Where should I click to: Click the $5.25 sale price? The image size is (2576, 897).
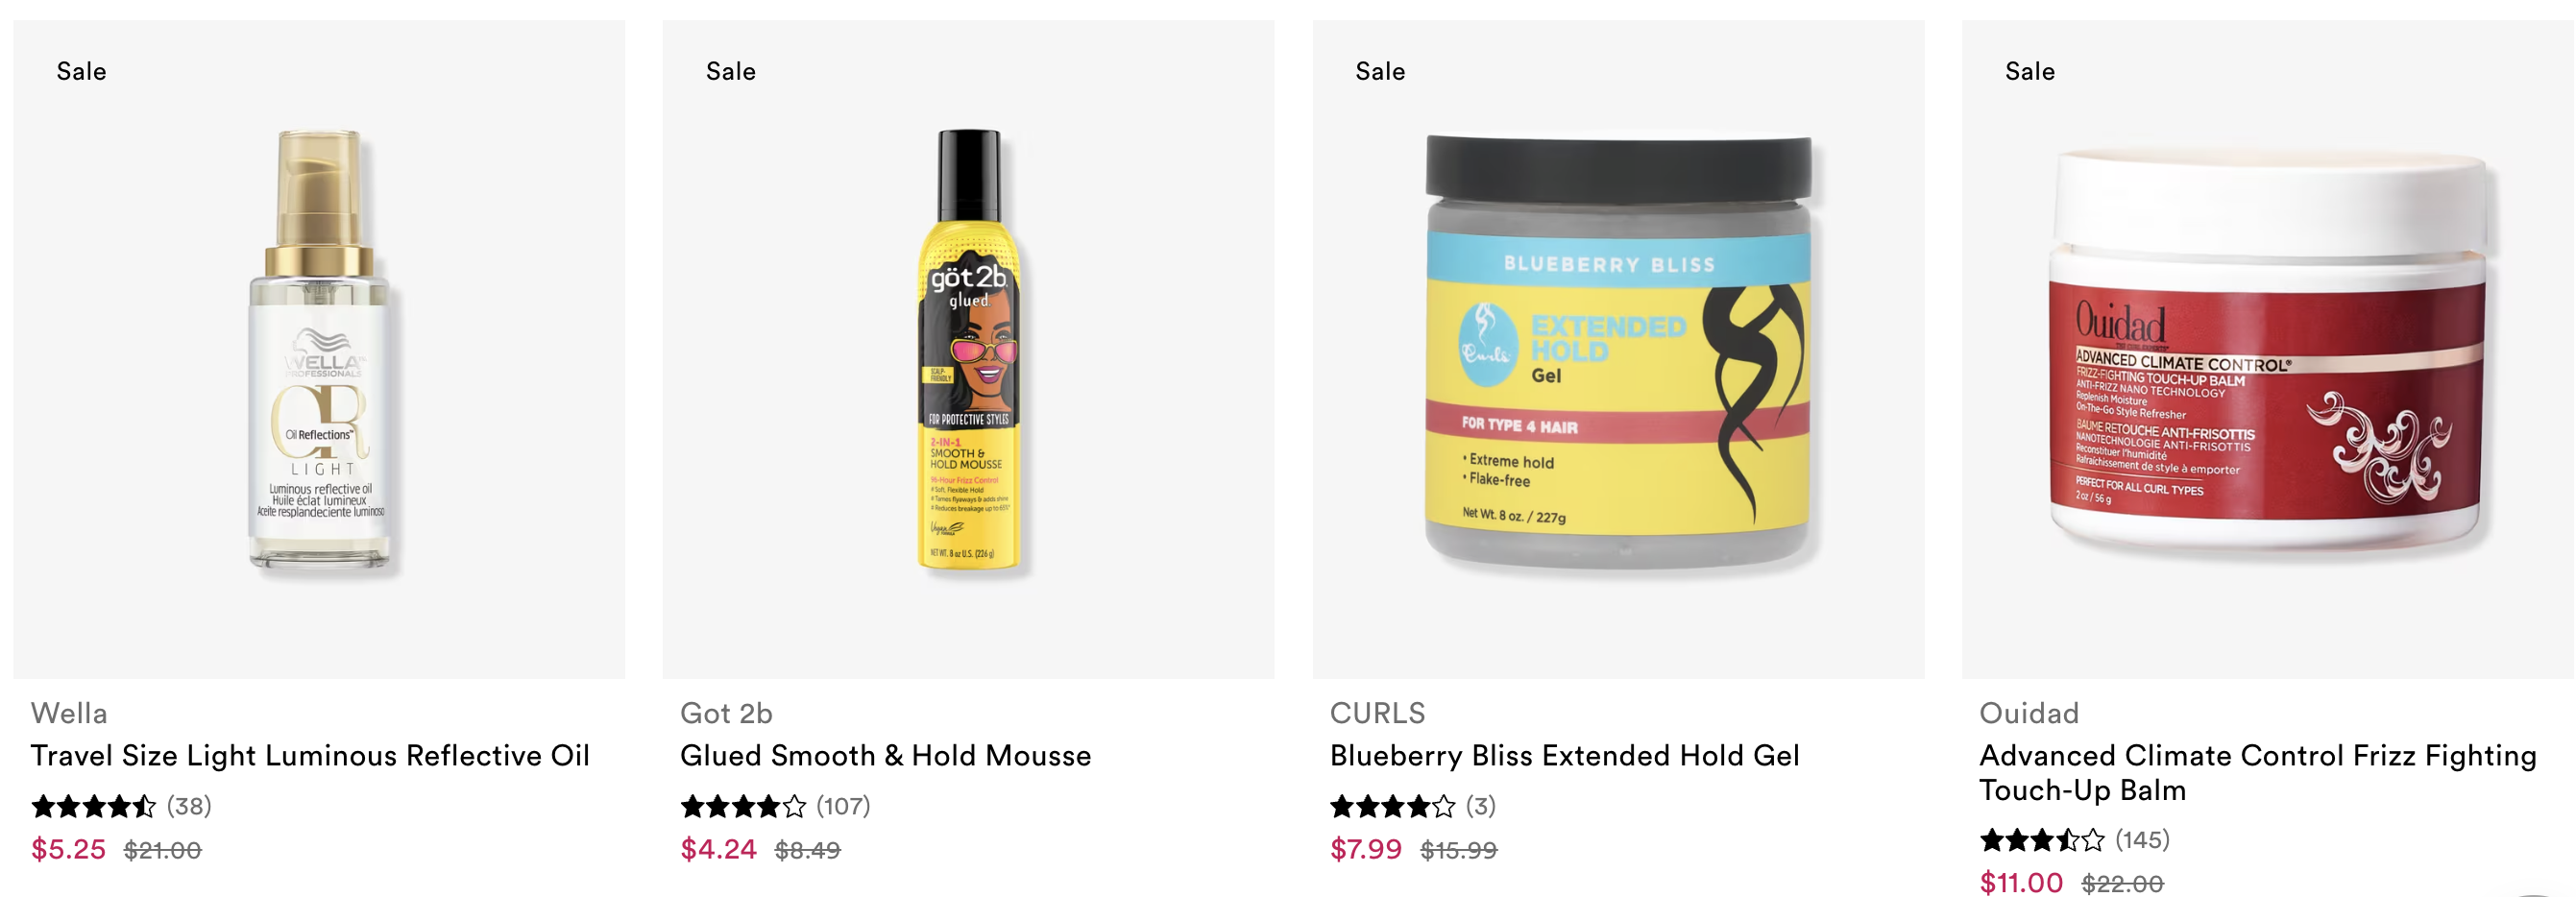tap(68, 850)
